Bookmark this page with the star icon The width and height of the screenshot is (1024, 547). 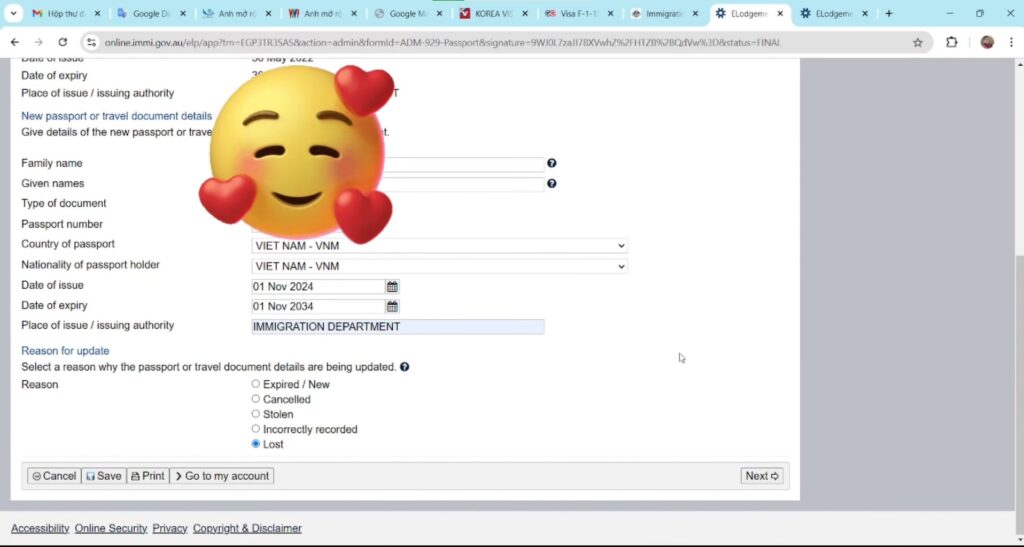pos(917,42)
